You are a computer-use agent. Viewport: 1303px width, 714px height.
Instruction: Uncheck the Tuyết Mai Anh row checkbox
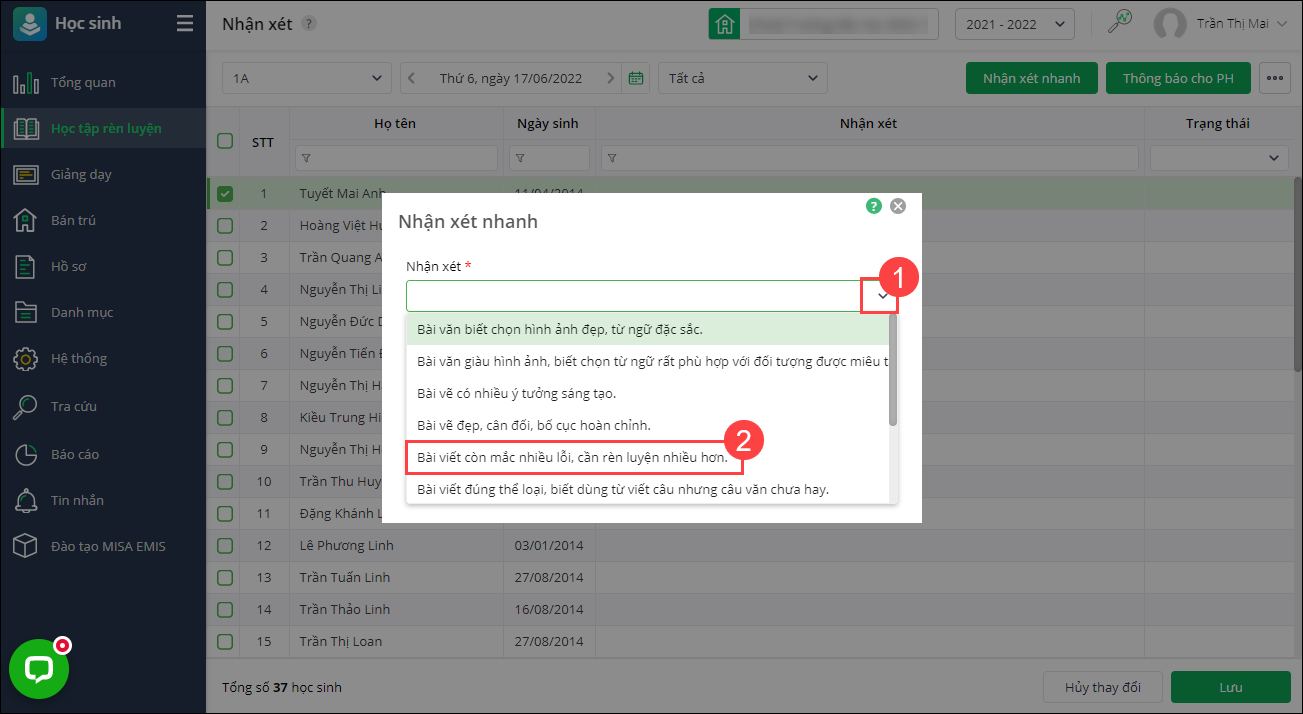[x=225, y=194]
